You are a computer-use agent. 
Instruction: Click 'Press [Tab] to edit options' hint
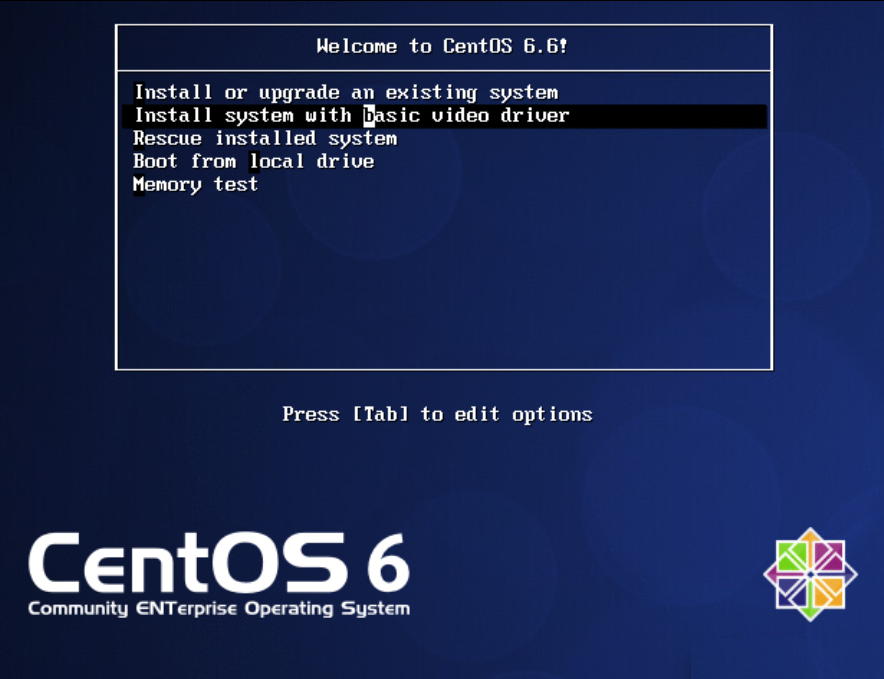[437, 415]
